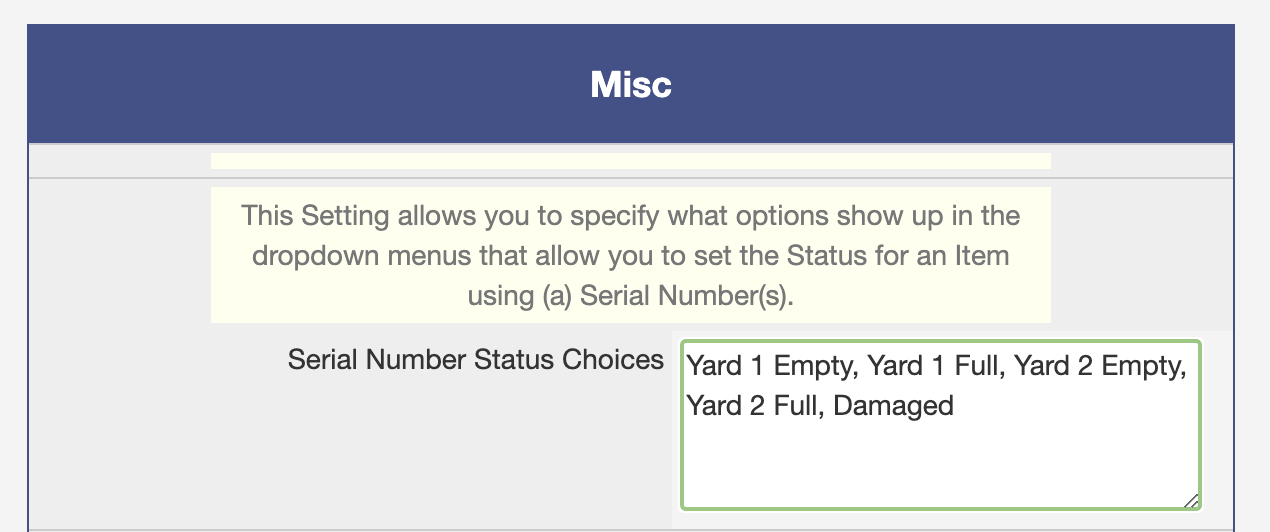Grab the text area resize handle
This screenshot has width=1270, height=532.
pyautogui.click(x=1191, y=500)
